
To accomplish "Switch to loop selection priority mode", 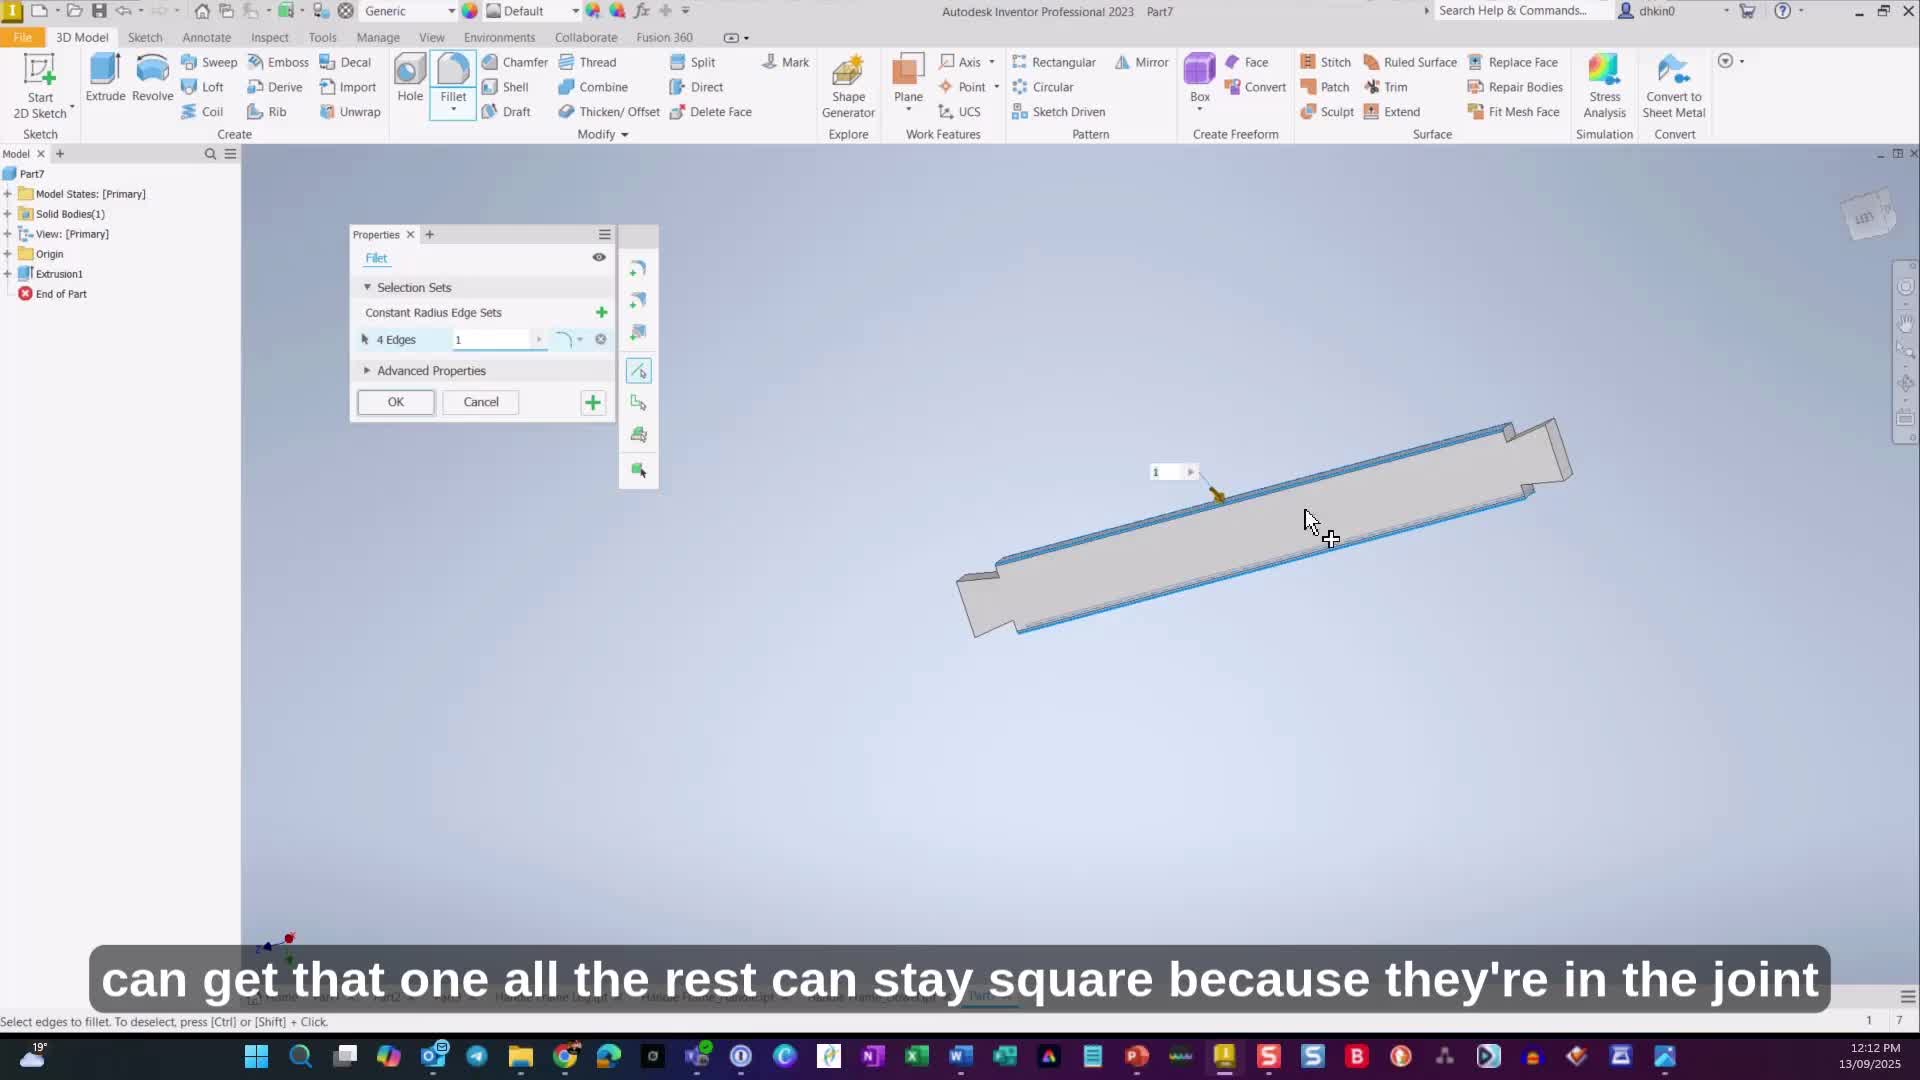I will [638, 403].
